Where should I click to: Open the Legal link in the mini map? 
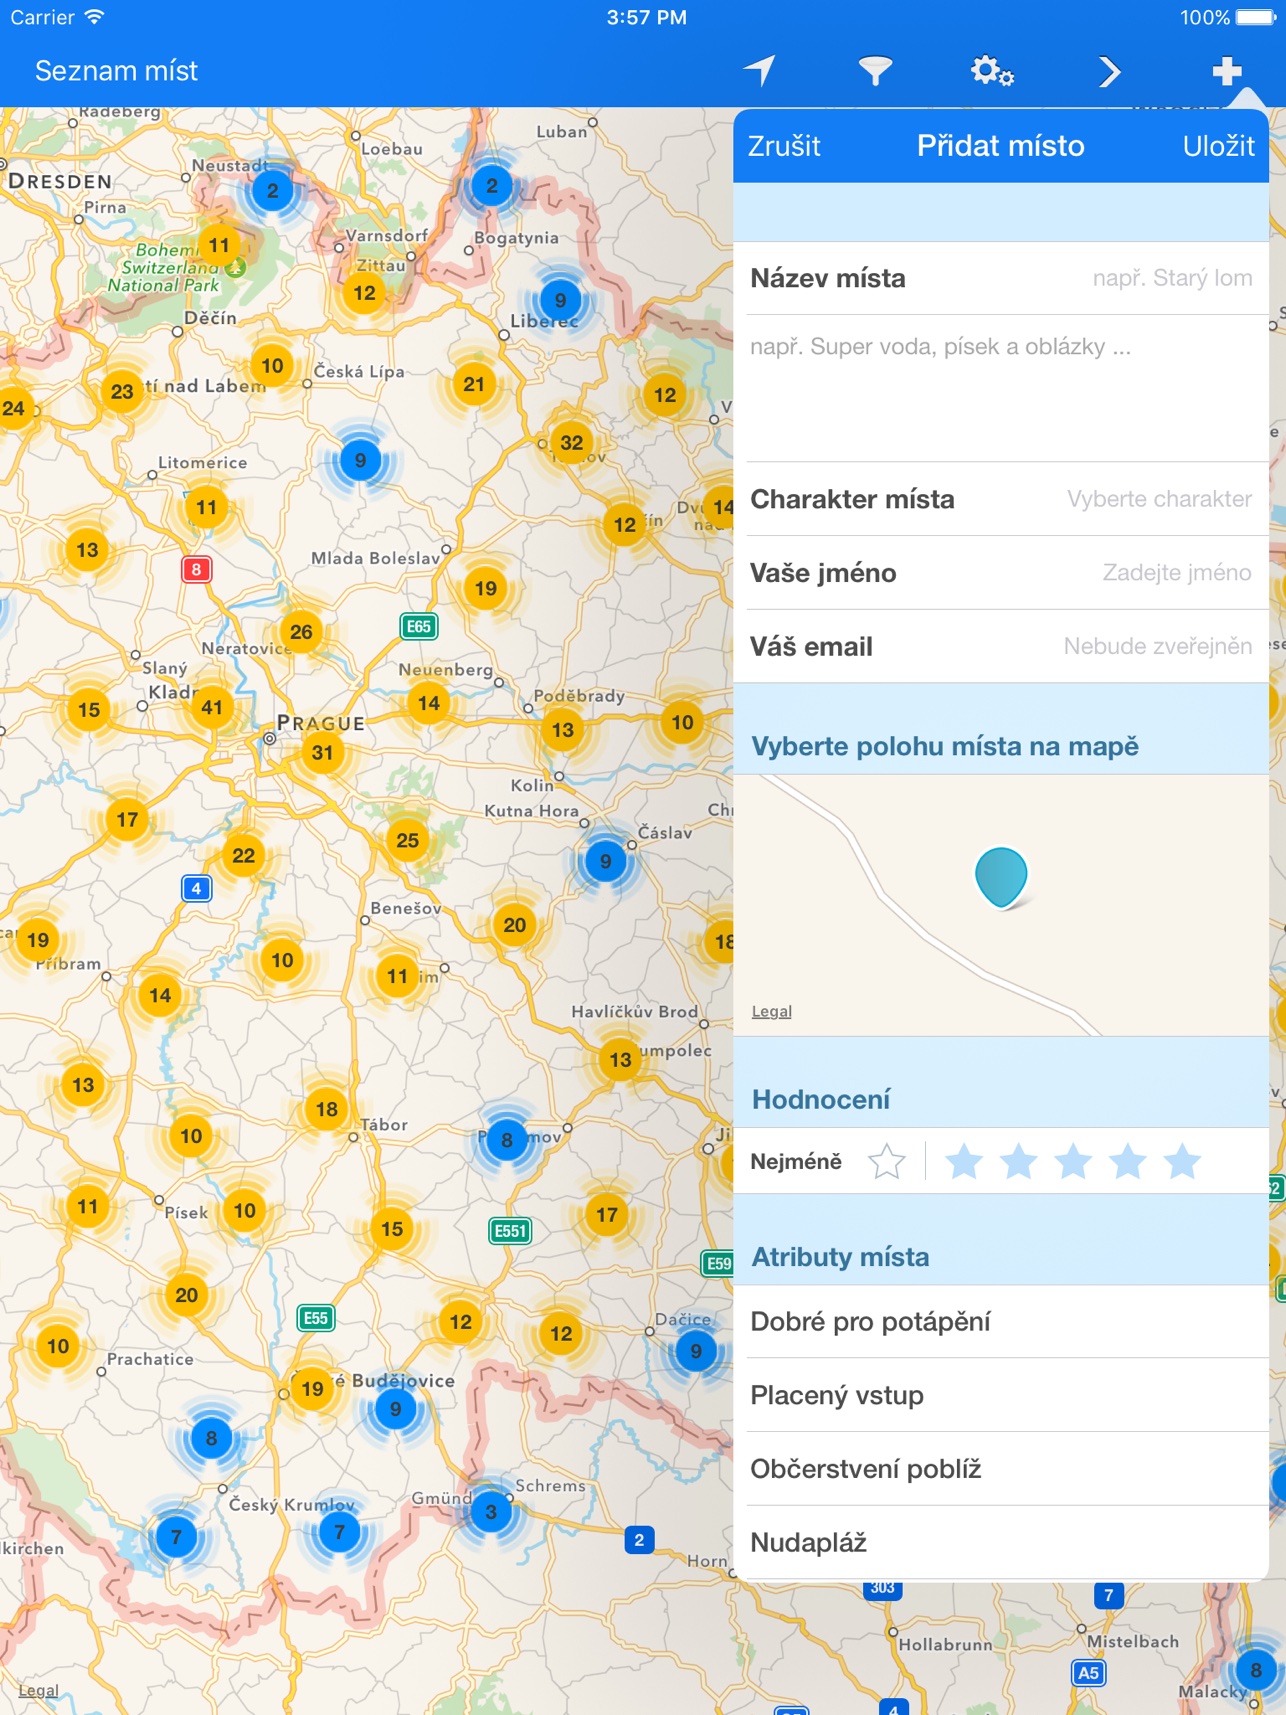tap(772, 1011)
